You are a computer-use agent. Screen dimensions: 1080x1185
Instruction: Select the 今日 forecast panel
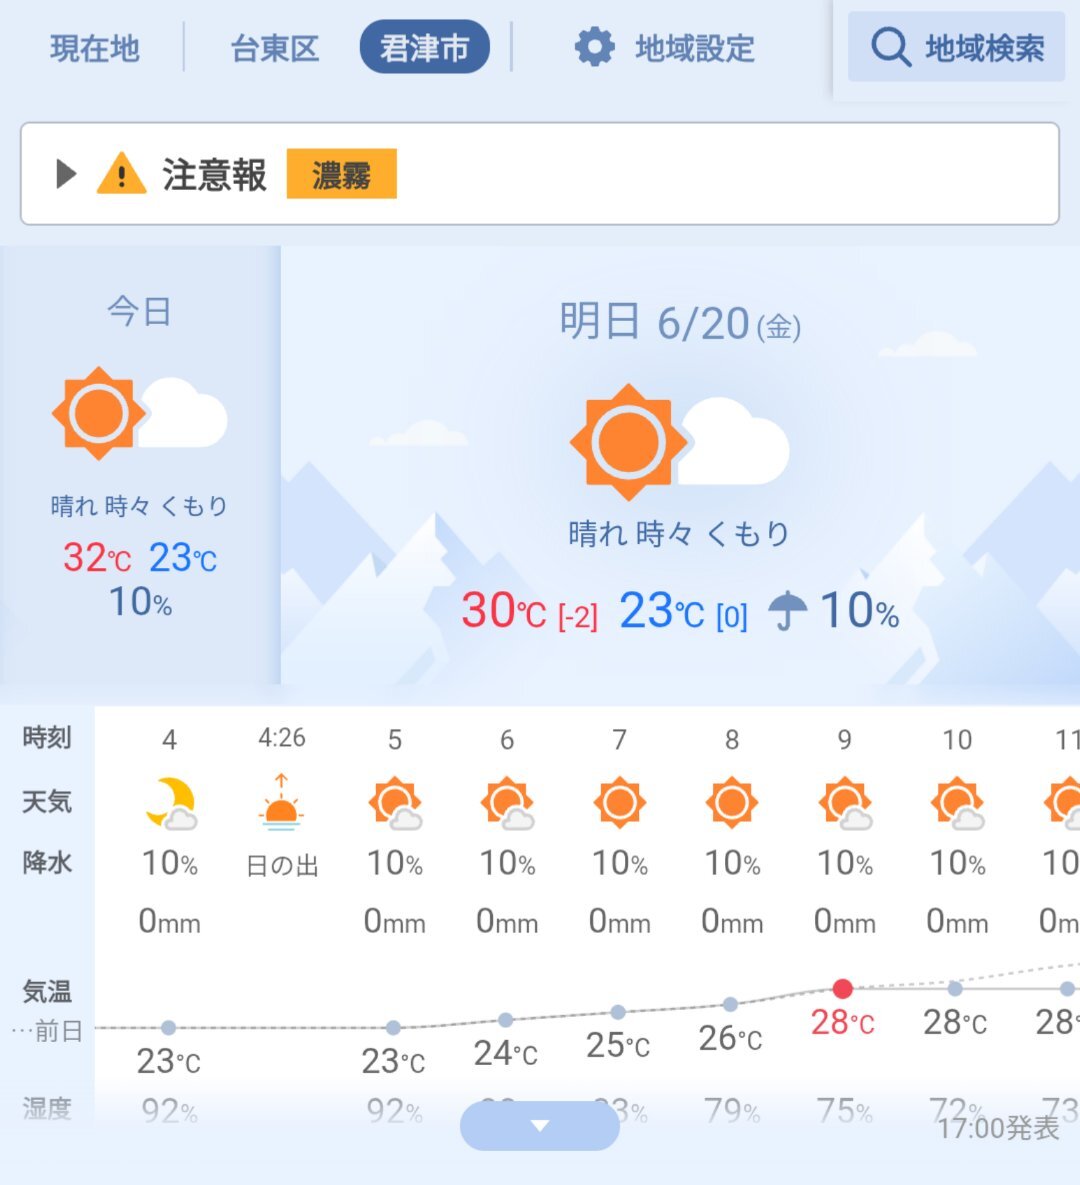pyautogui.click(x=140, y=465)
